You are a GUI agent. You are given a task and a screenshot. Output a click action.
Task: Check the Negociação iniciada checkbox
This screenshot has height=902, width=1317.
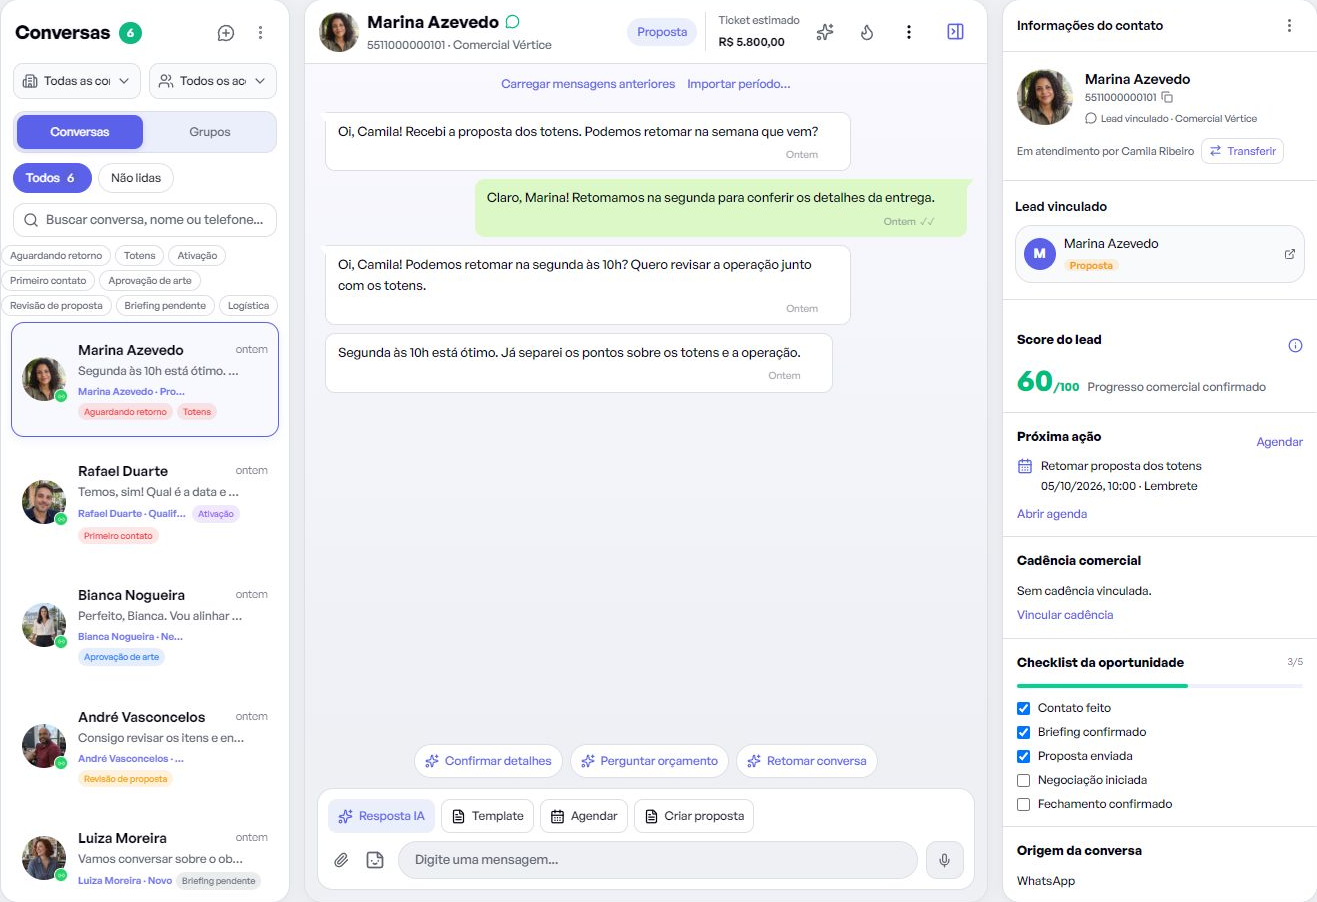(1023, 780)
